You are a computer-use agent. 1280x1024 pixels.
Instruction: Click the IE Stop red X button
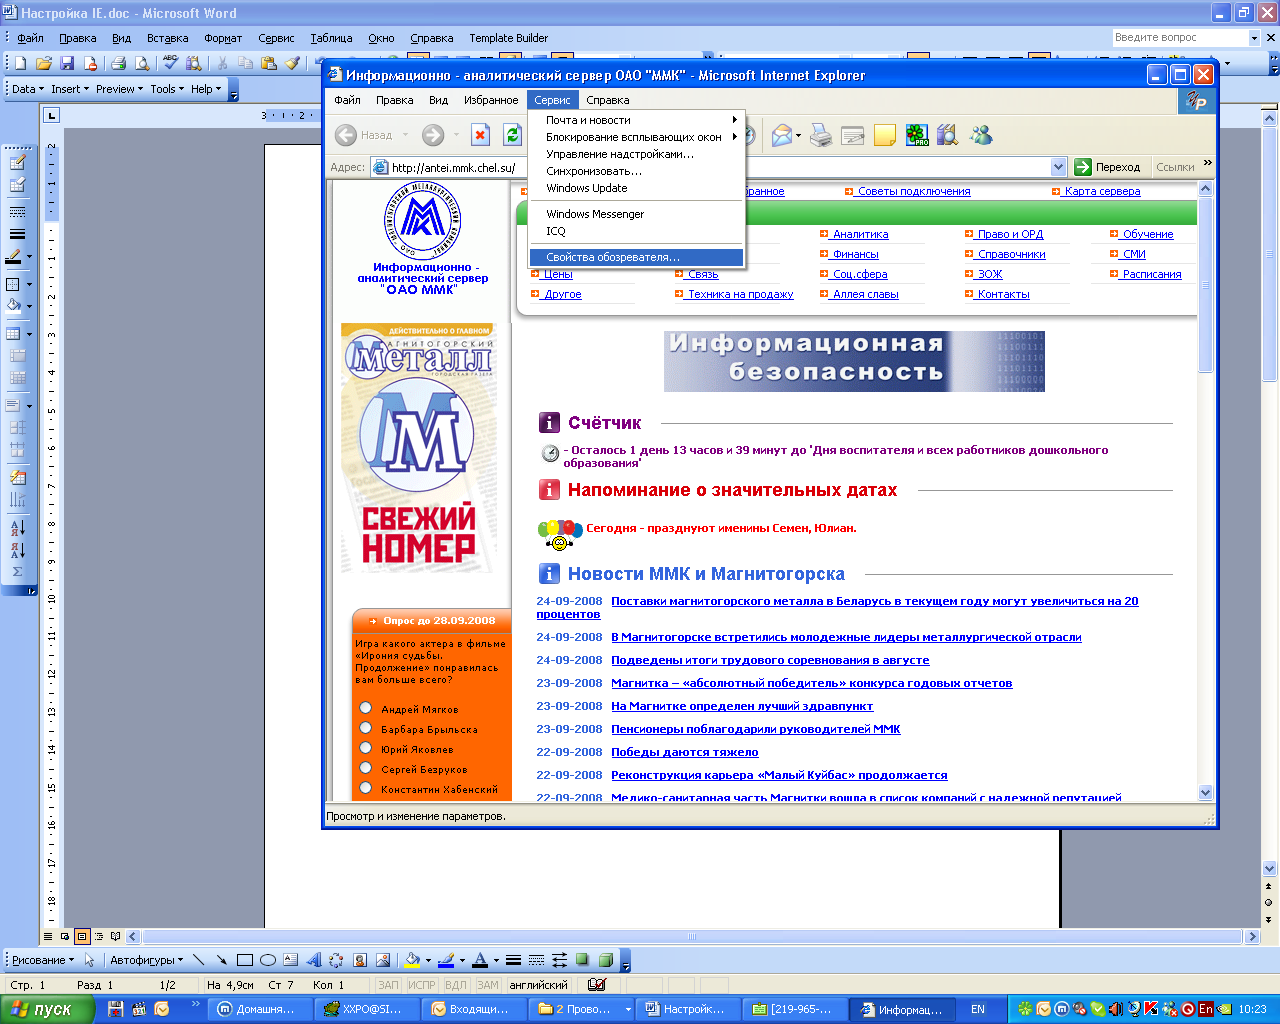tap(480, 135)
